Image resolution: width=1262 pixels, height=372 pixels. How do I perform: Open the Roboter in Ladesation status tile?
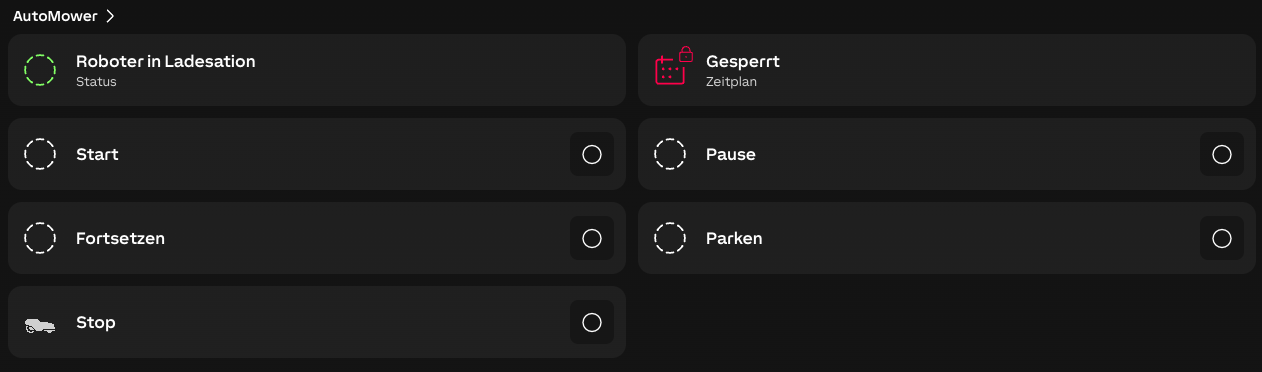pyautogui.click(x=317, y=70)
